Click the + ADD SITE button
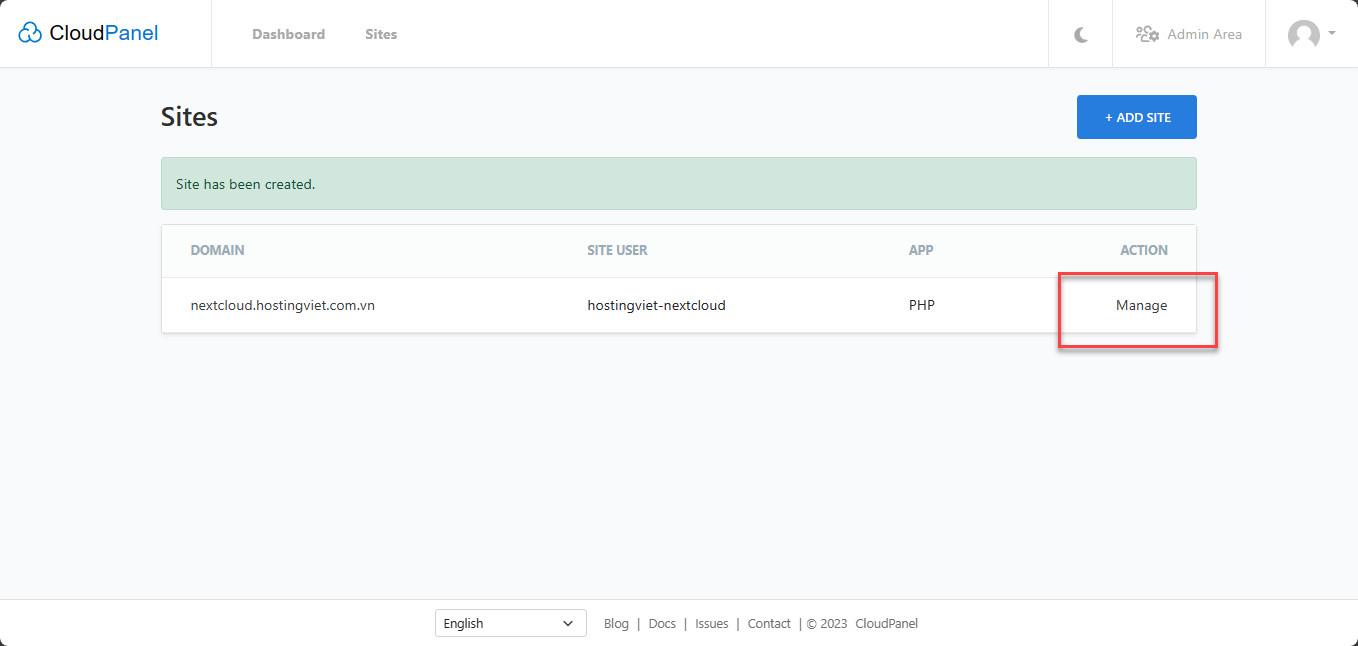The image size is (1358, 646). point(1136,116)
